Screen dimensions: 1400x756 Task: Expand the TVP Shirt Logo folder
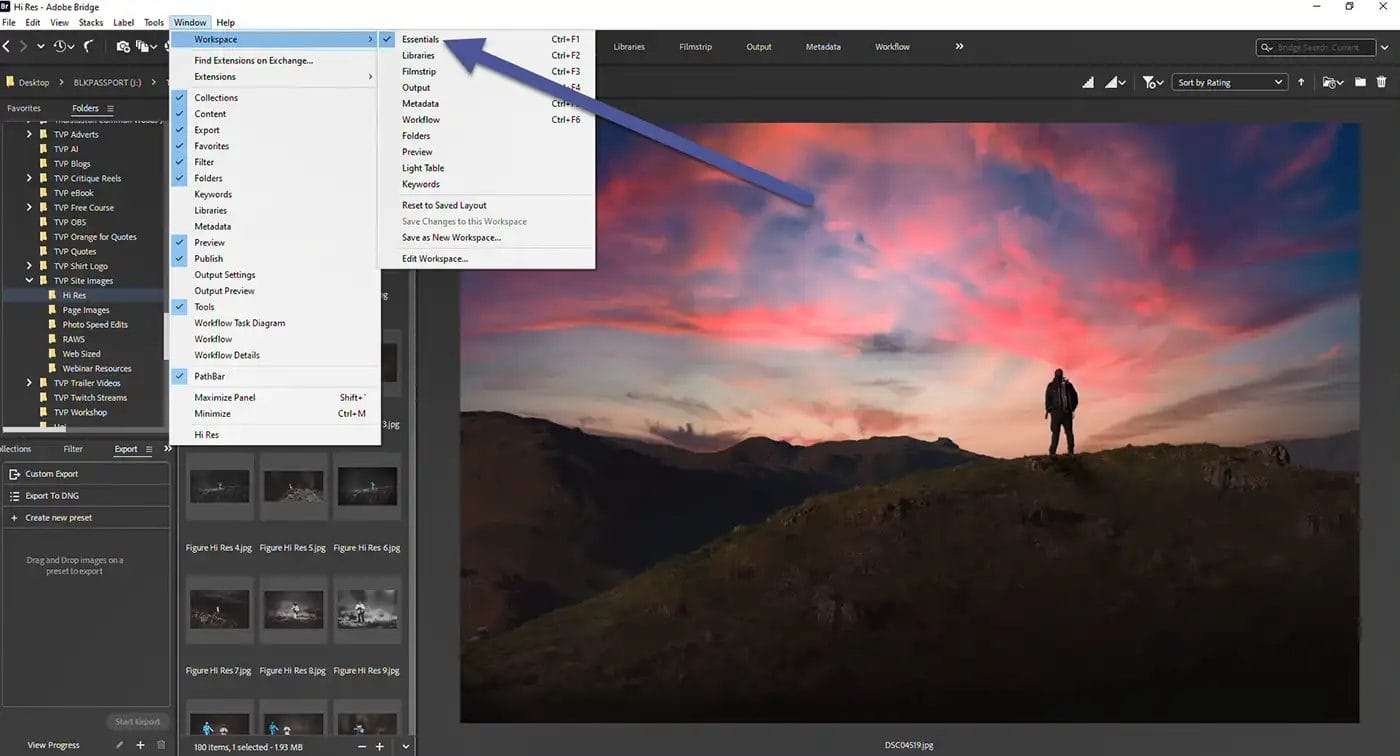coord(28,265)
